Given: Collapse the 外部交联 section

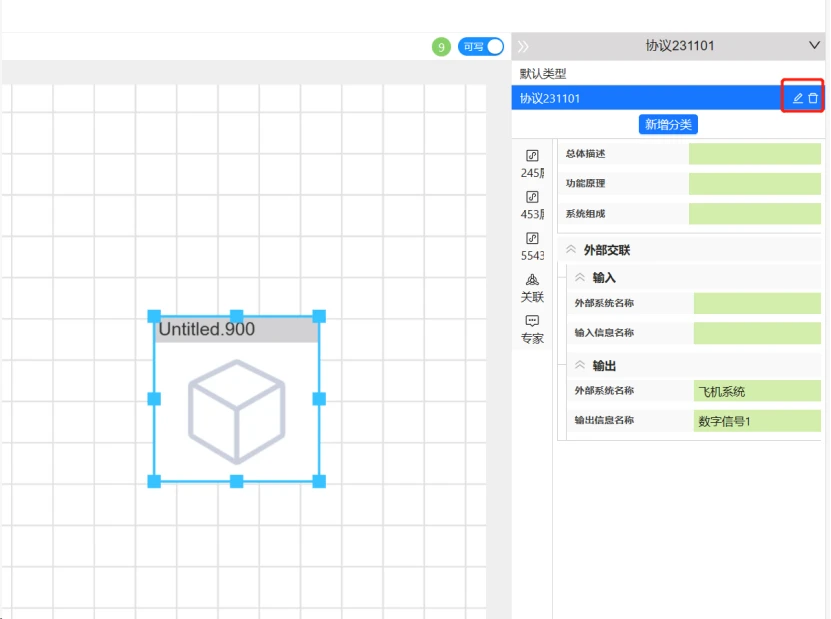Looking at the screenshot, I should click(571, 250).
